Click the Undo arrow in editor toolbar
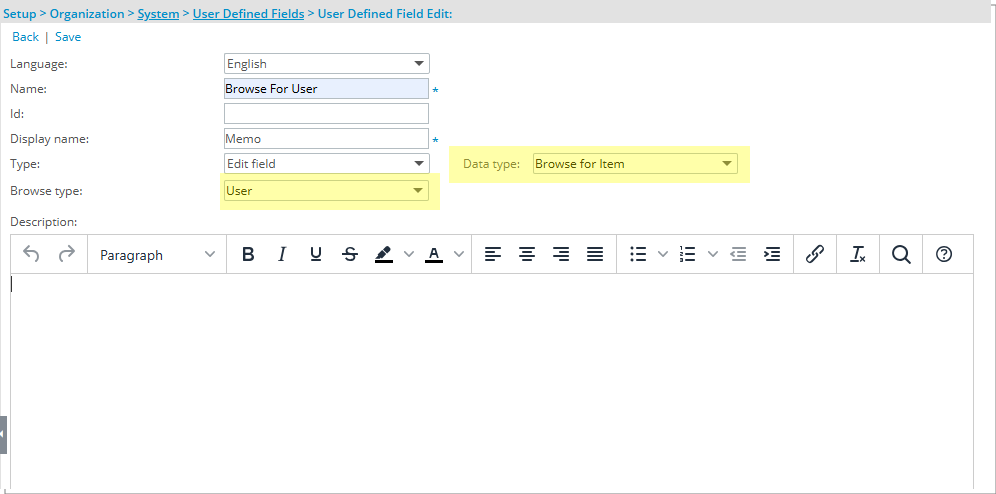Image resolution: width=996 pixels, height=494 pixels. (31, 255)
